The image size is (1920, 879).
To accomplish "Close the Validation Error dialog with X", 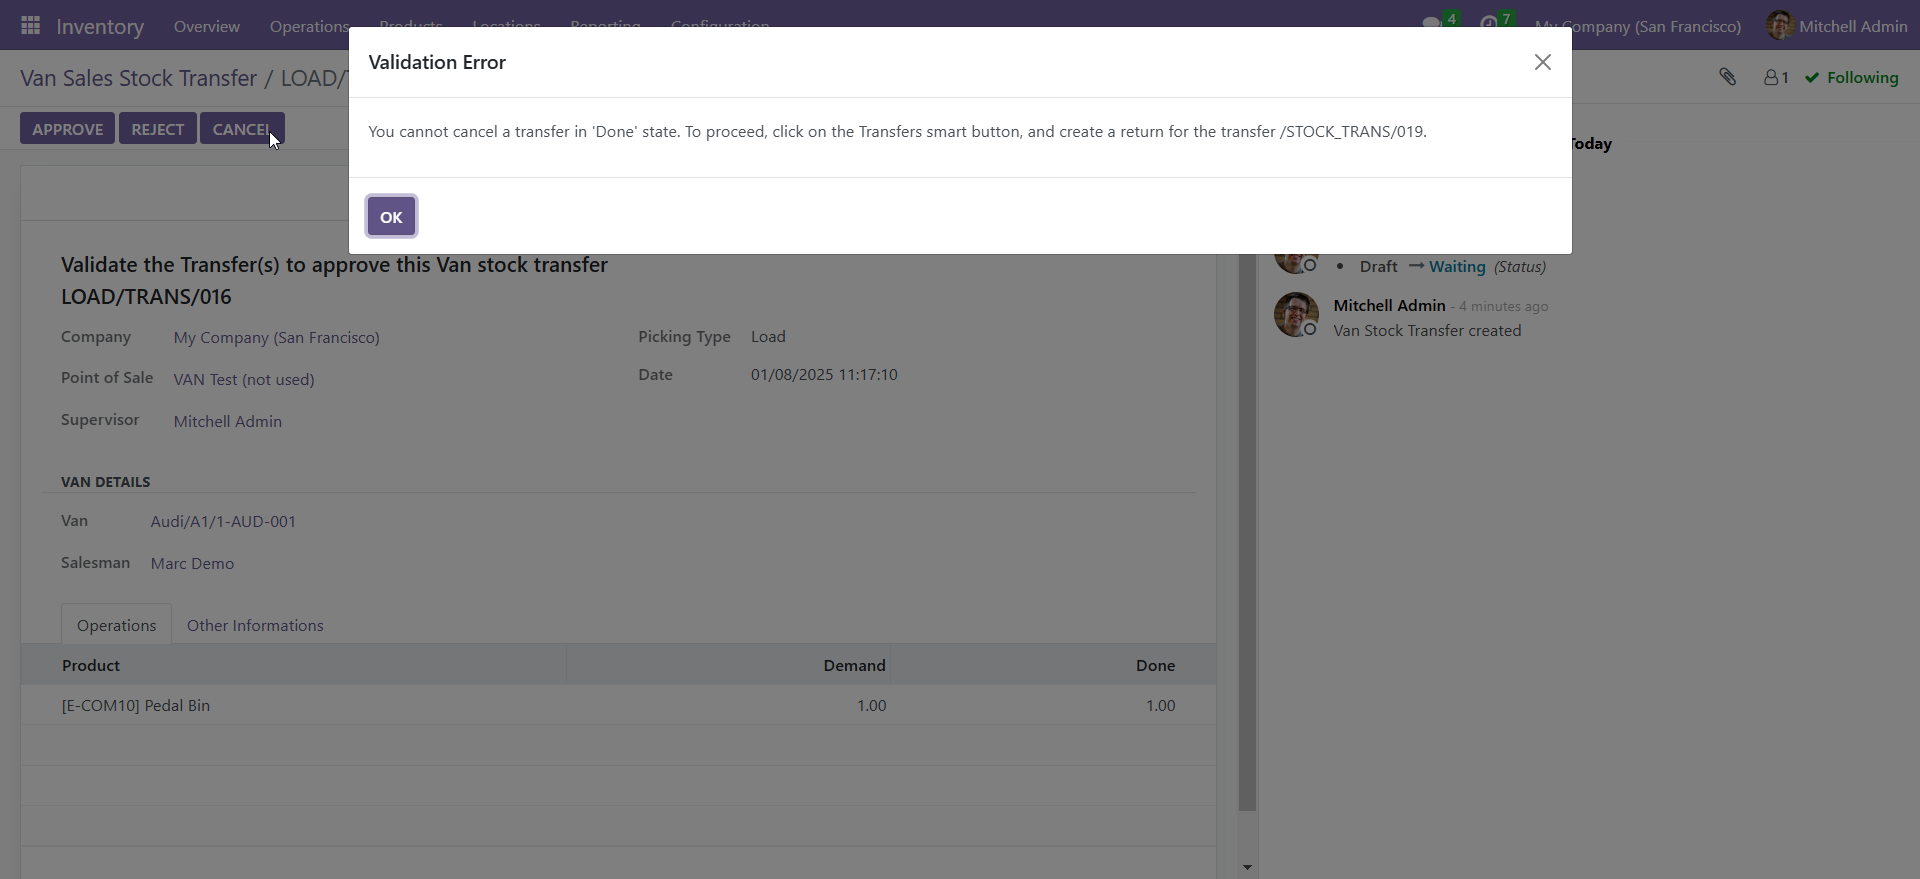I will point(1542,62).
